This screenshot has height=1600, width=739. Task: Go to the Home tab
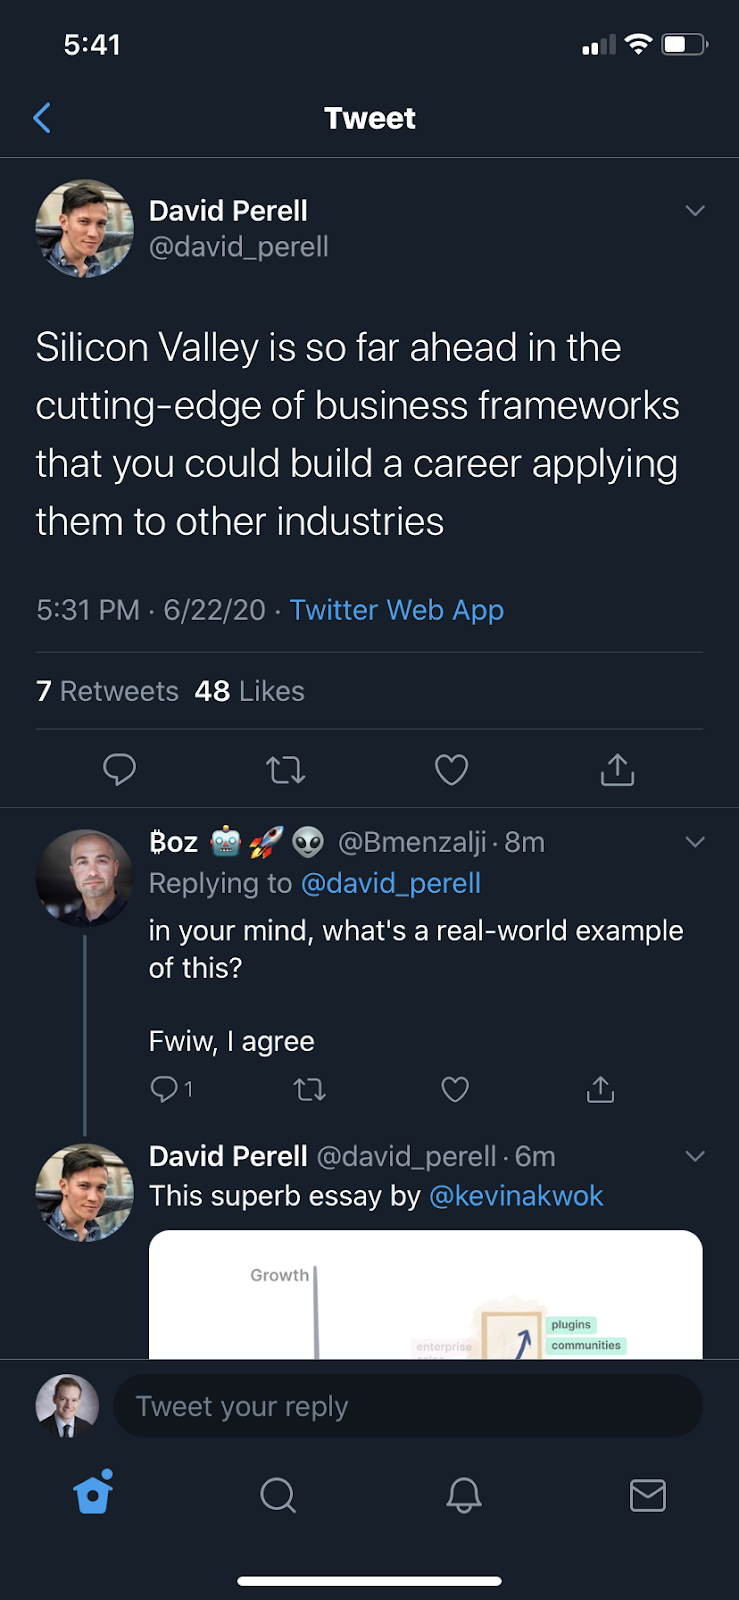click(x=93, y=1494)
